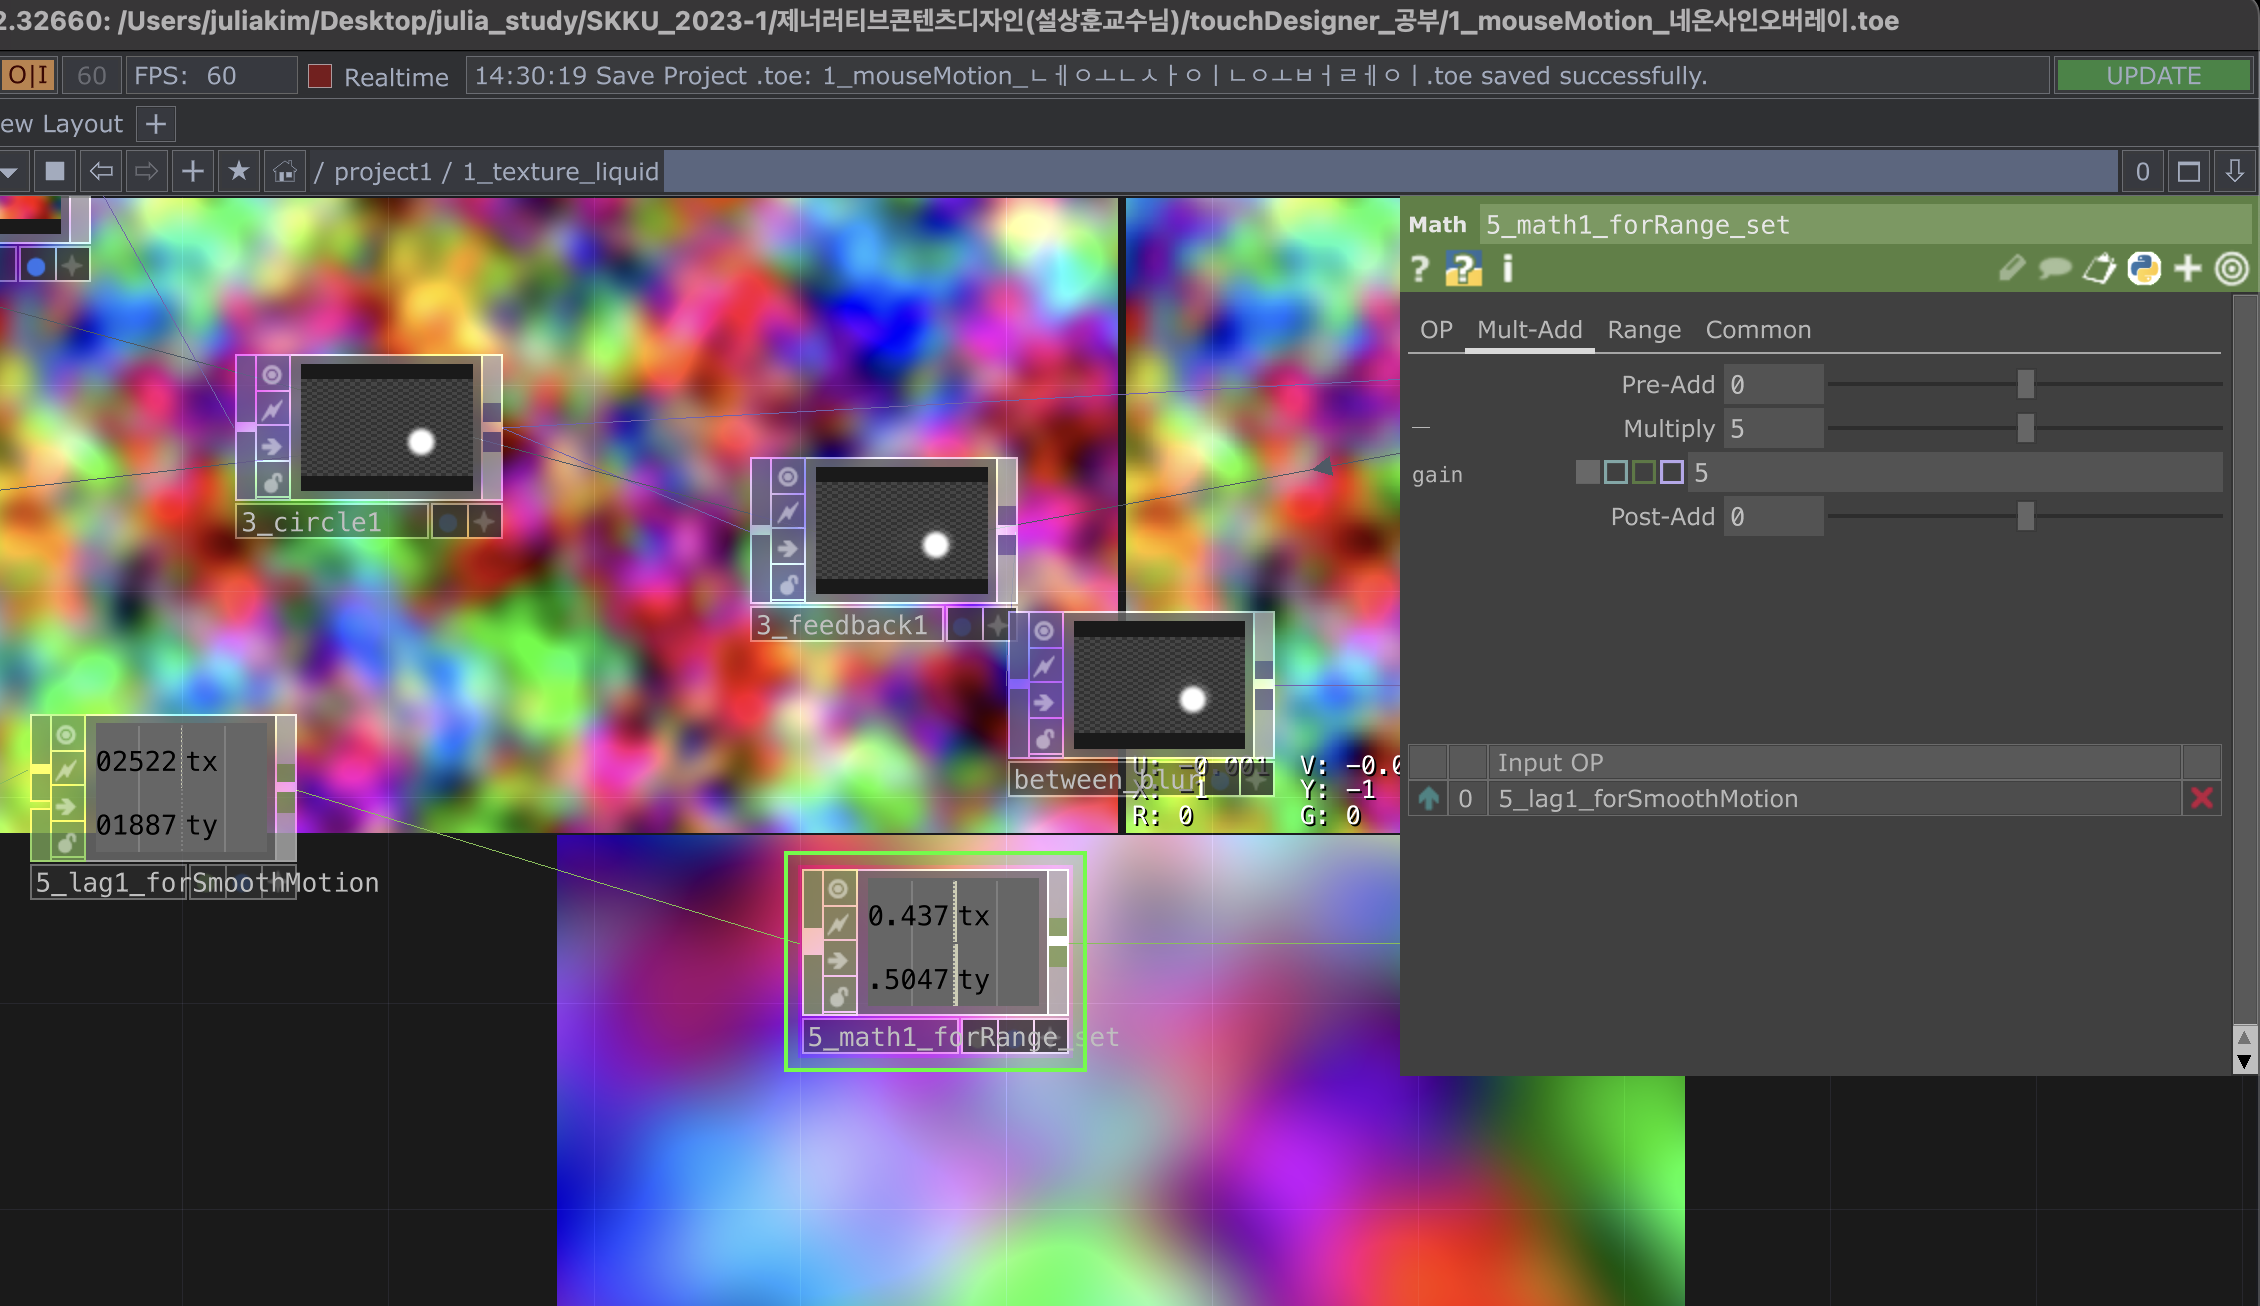2260x1306 pixels.
Task: Click the clipboard copy parameters icon
Action: point(2099,269)
